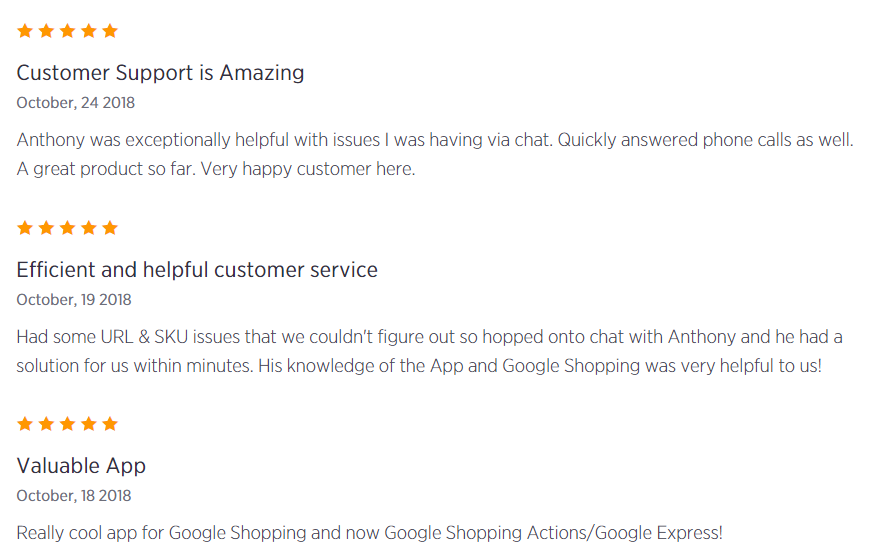
Task: Click the October, 24 2018 date
Action: (76, 103)
